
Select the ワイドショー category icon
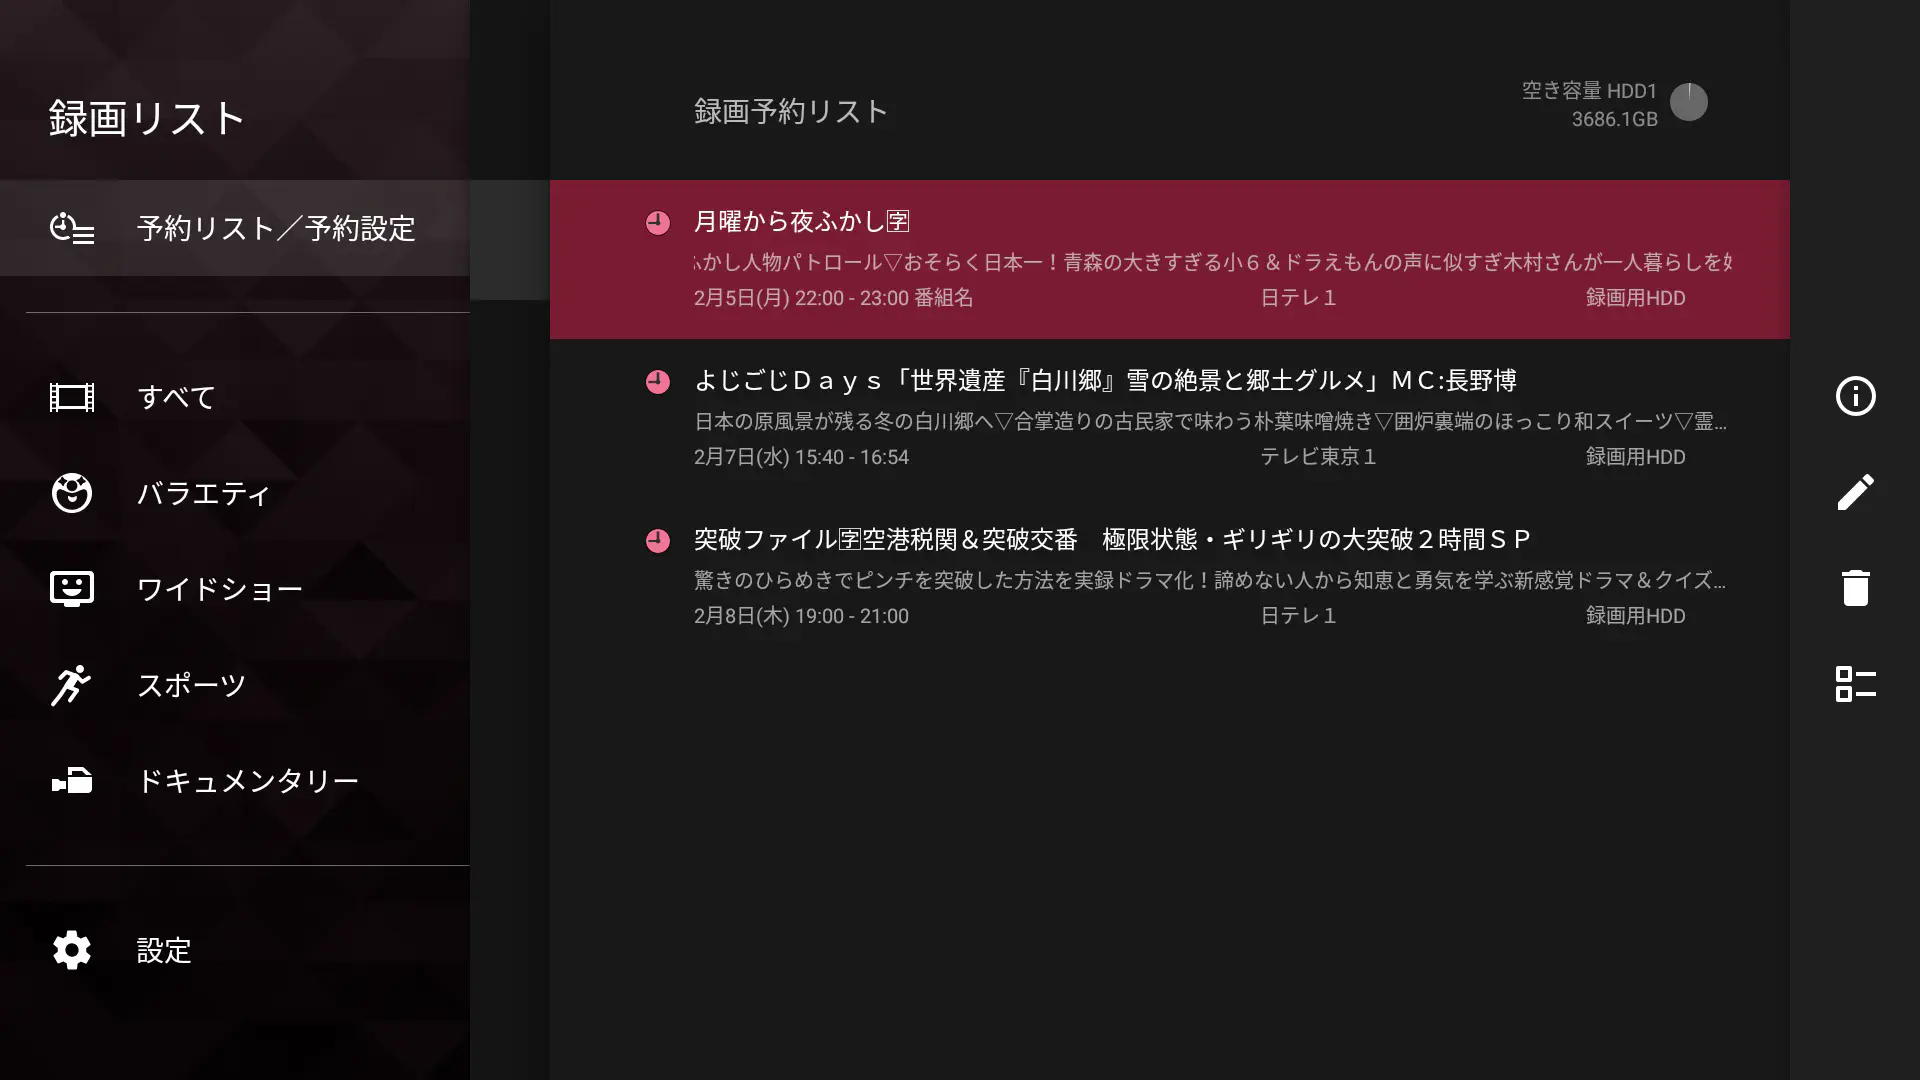70,589
